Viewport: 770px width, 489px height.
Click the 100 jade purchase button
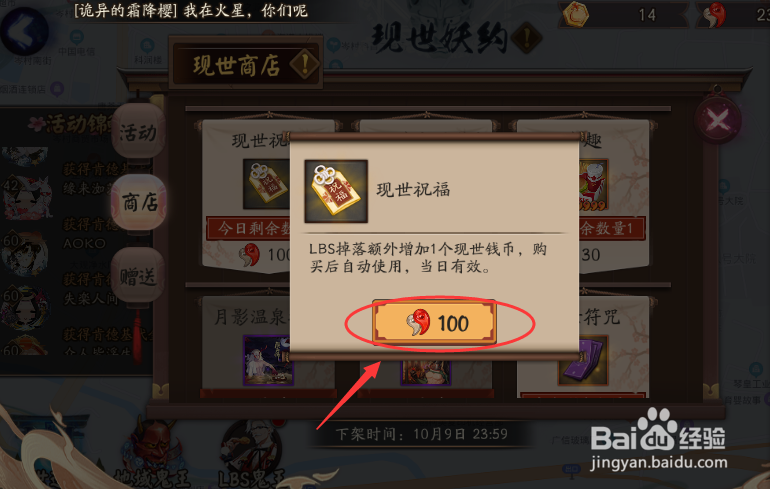pos(434,323)
